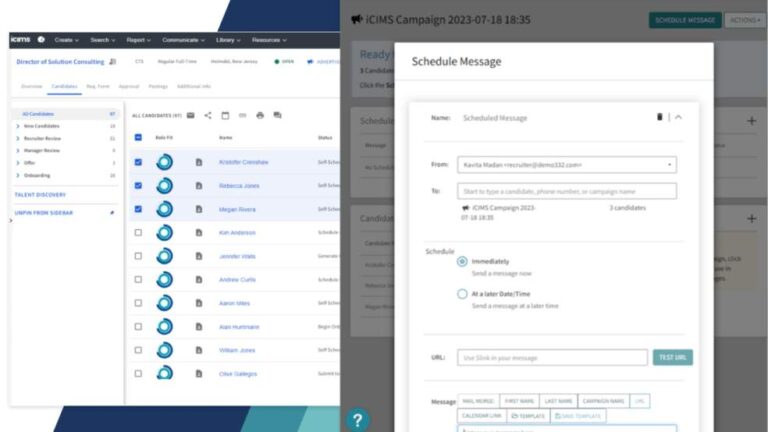Viewport: 768px width, 432px height.
Task: Click the share icon above candidate list
Action: coord(208,115)
